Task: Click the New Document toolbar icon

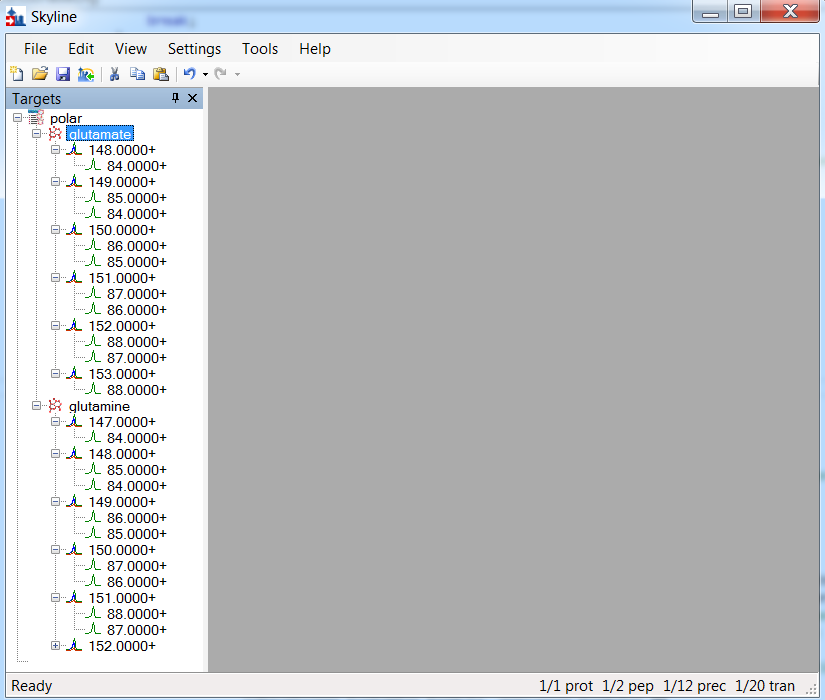Action: click(x=17, y=74)
